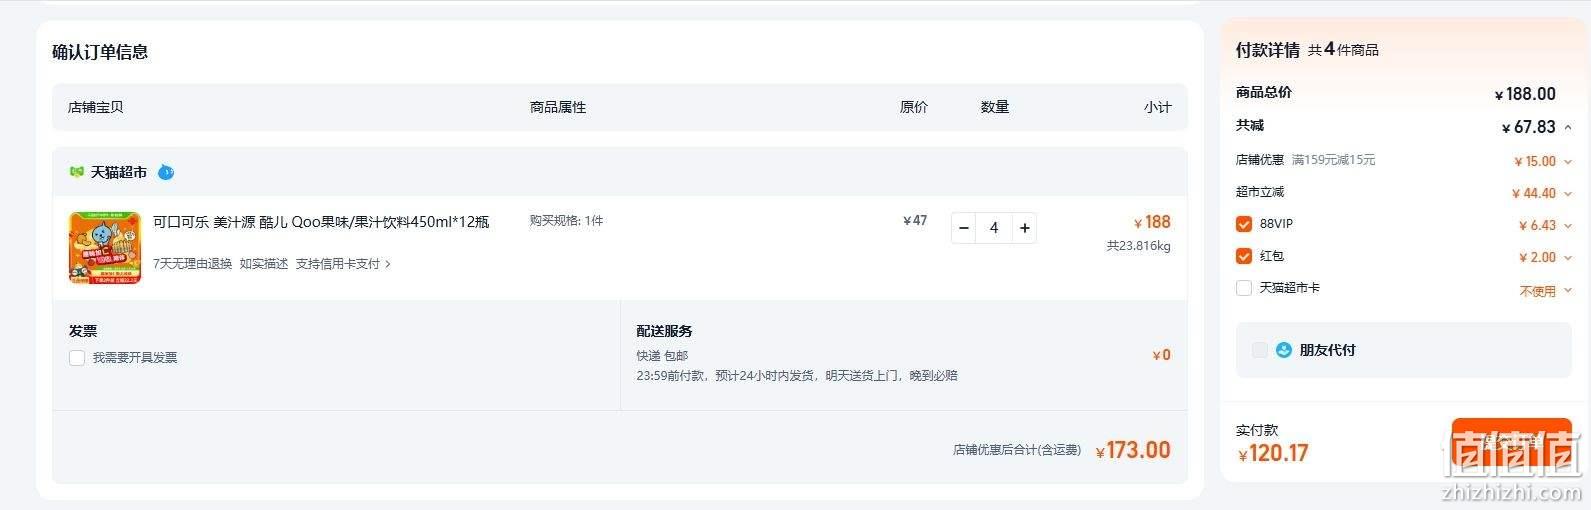Expand the 超市立减 ¥44.40 dropdown
1591x510 pixels.
(1568, 193)
